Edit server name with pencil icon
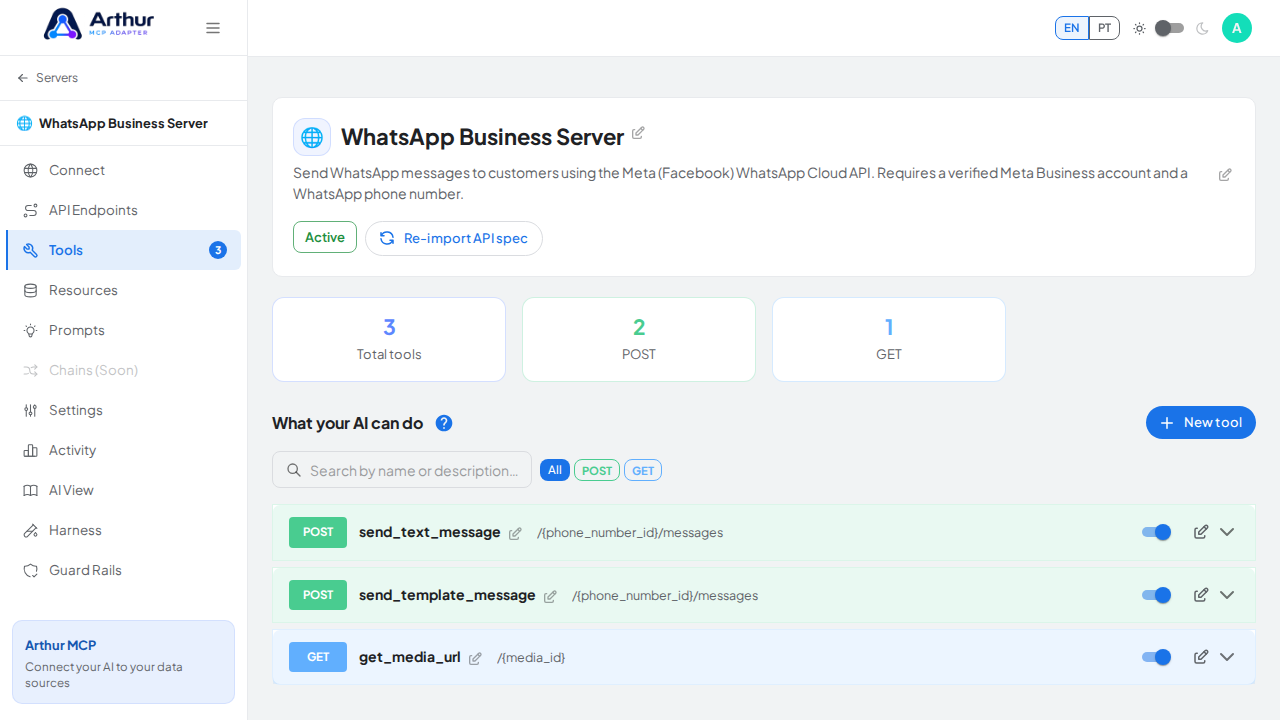 click(x=638, y=133)
